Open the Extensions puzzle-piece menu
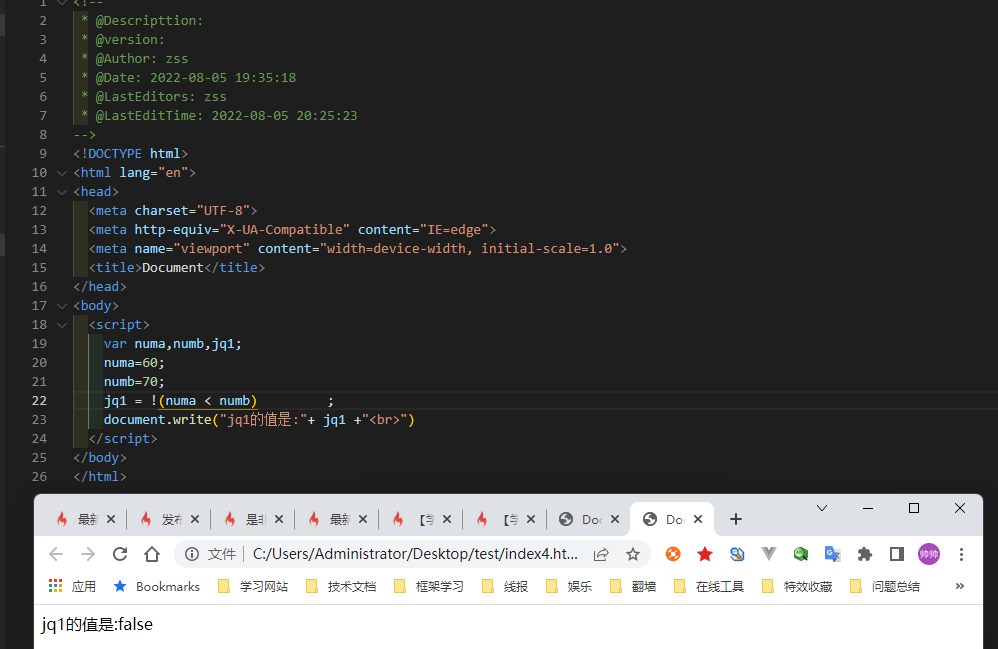The height and width of the screenshot is (649, 998). point(865,554)
